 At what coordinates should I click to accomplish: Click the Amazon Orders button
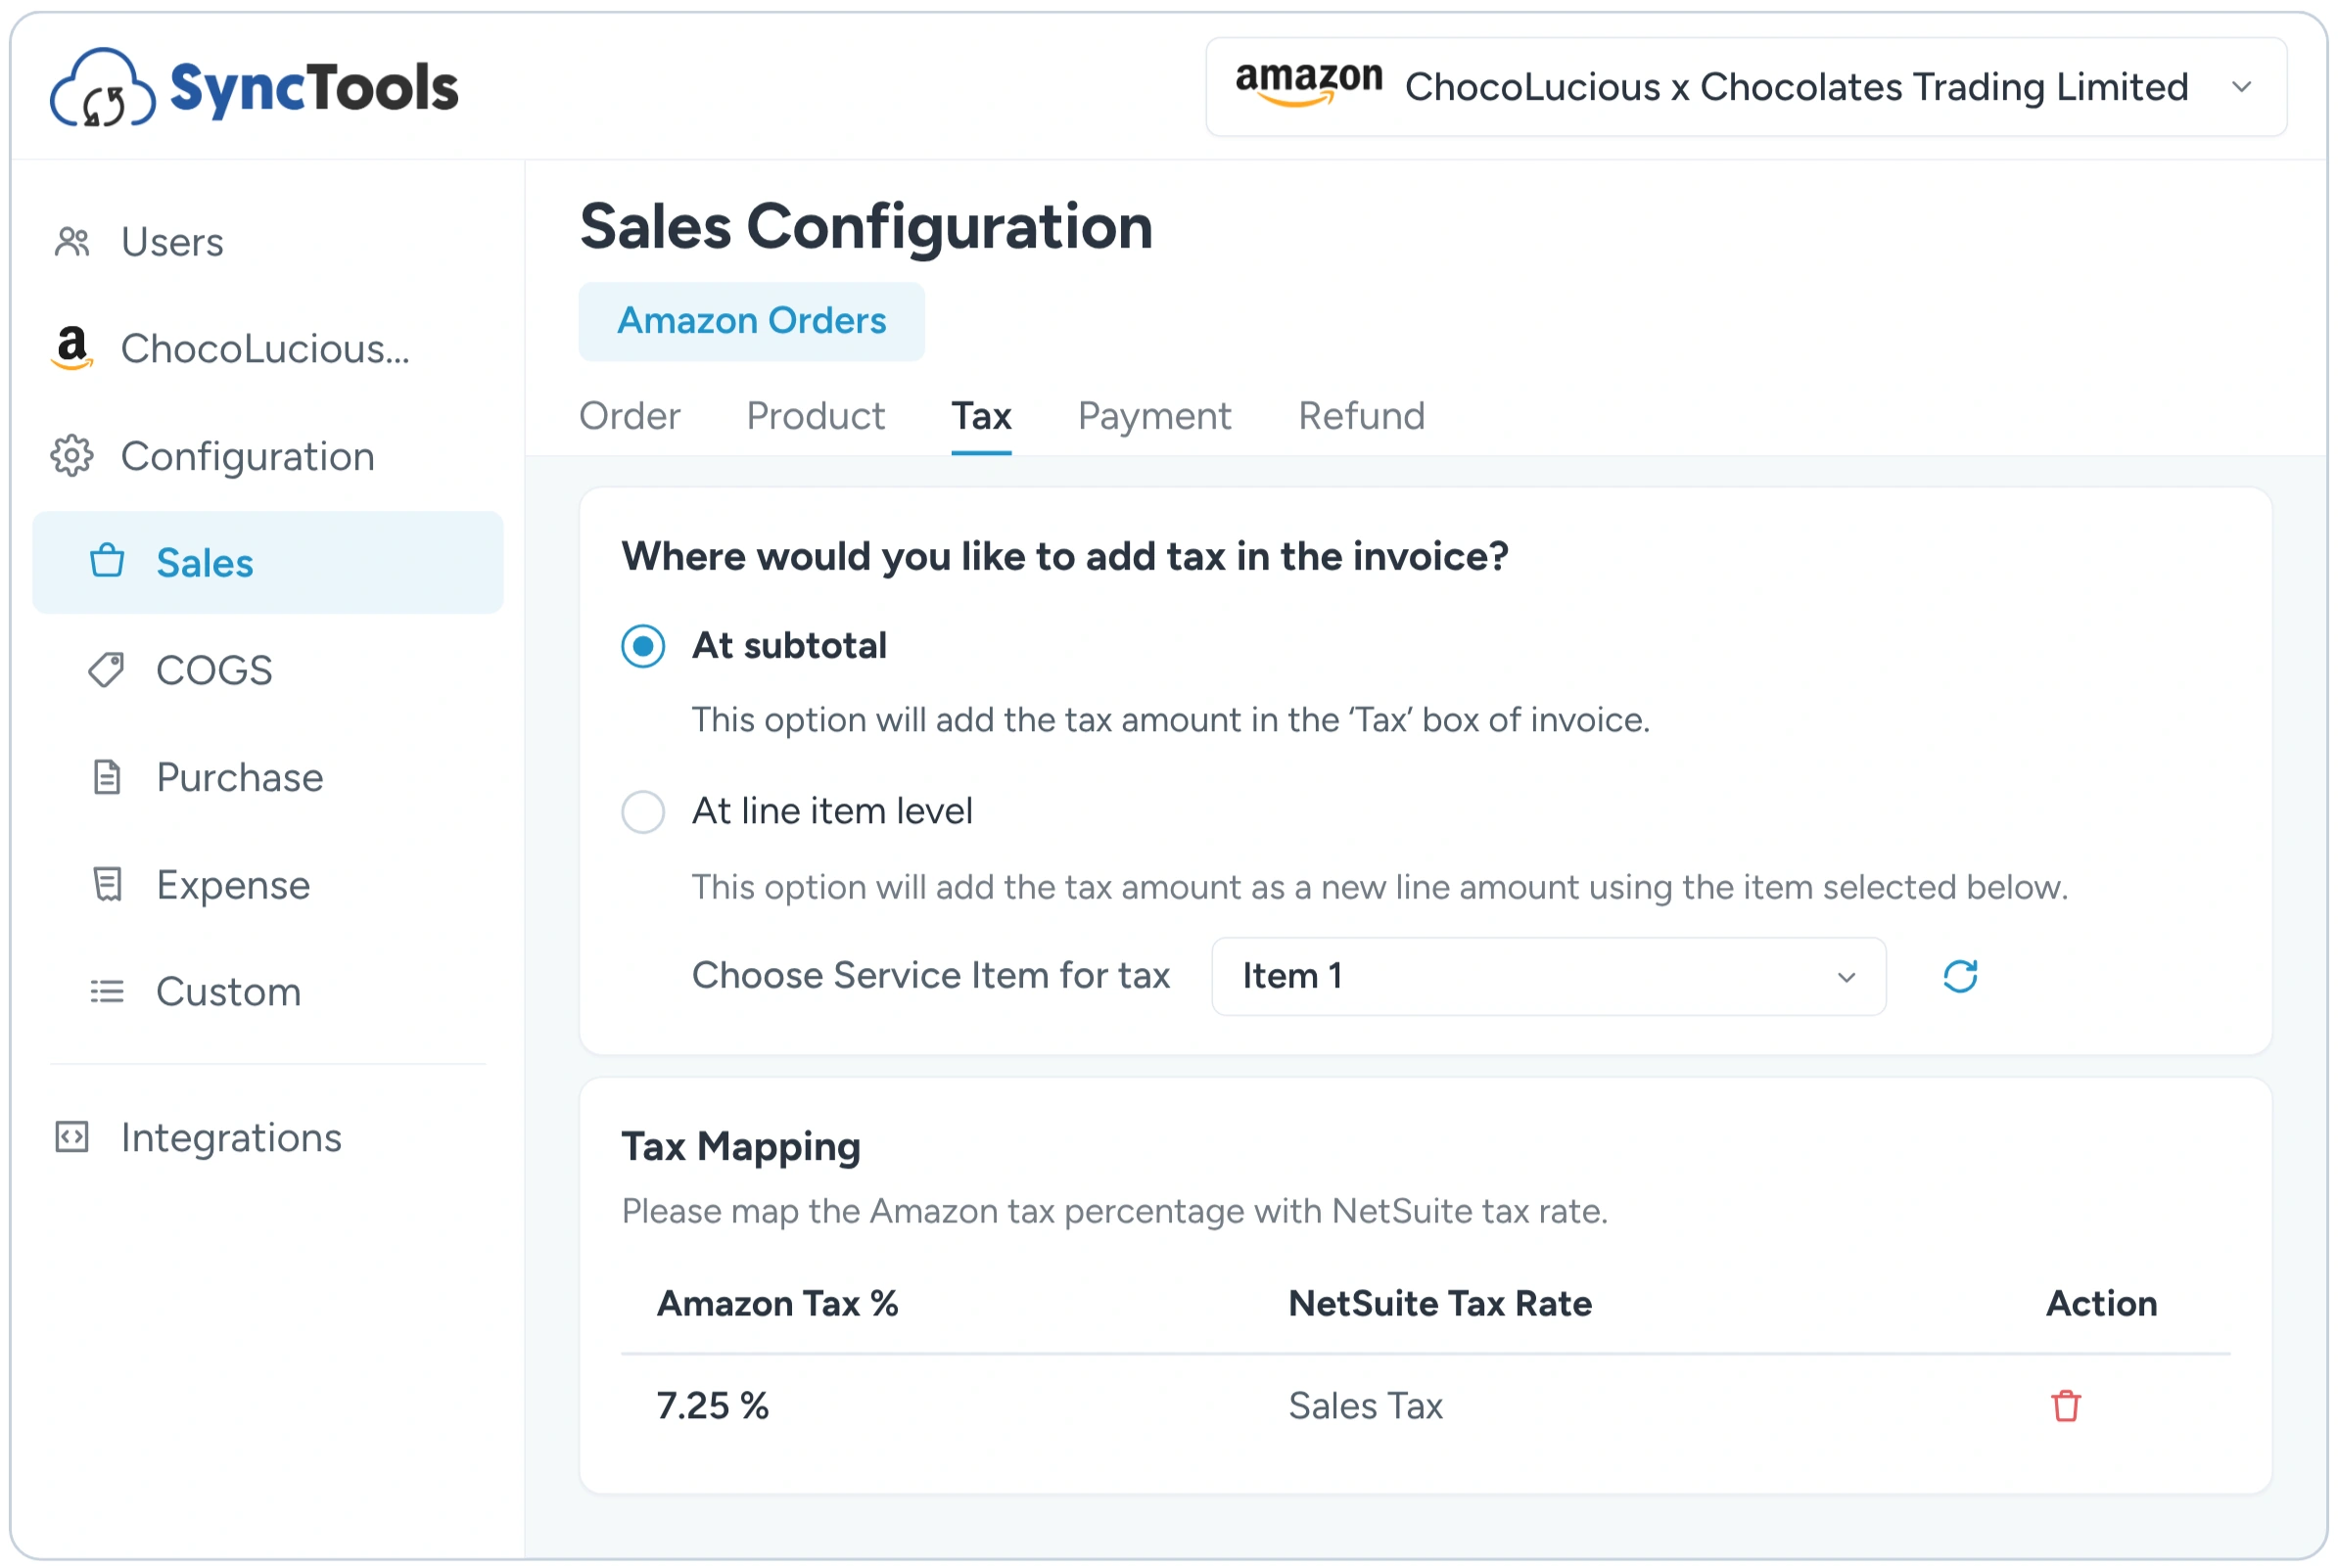pos(752,321)
